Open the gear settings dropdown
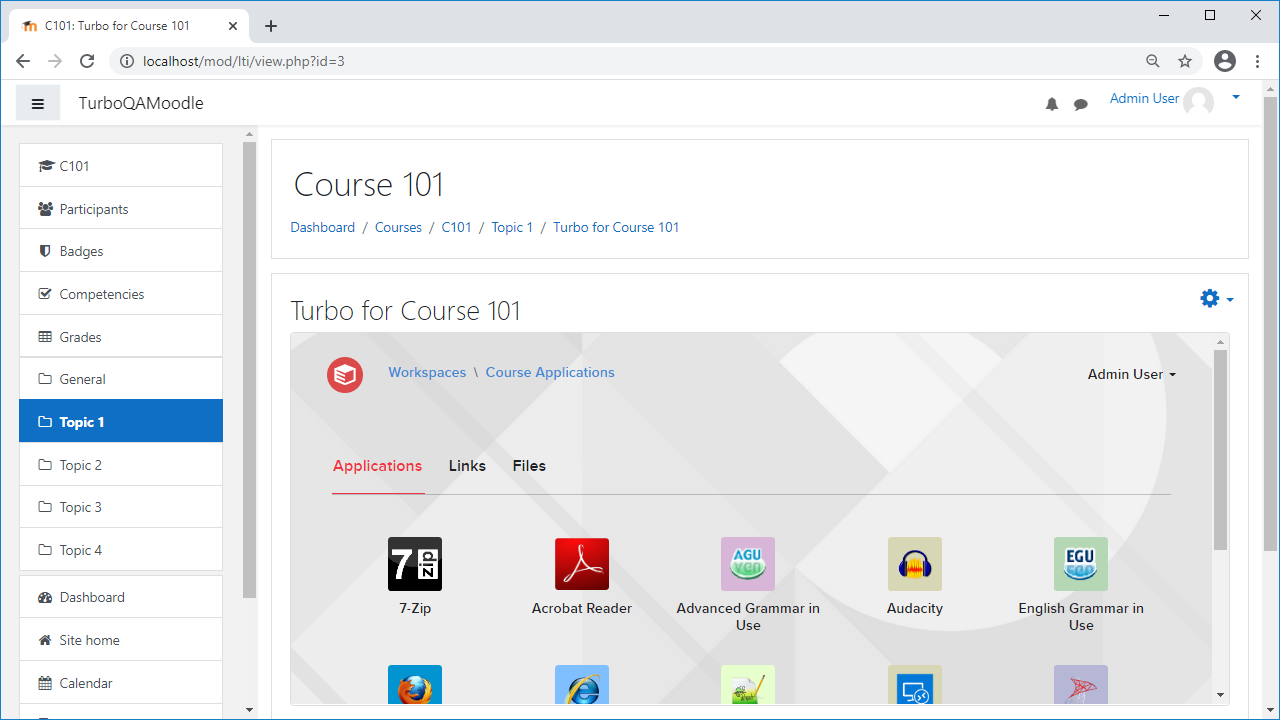The image size is (1280, 720). (x=1209, y=297)
